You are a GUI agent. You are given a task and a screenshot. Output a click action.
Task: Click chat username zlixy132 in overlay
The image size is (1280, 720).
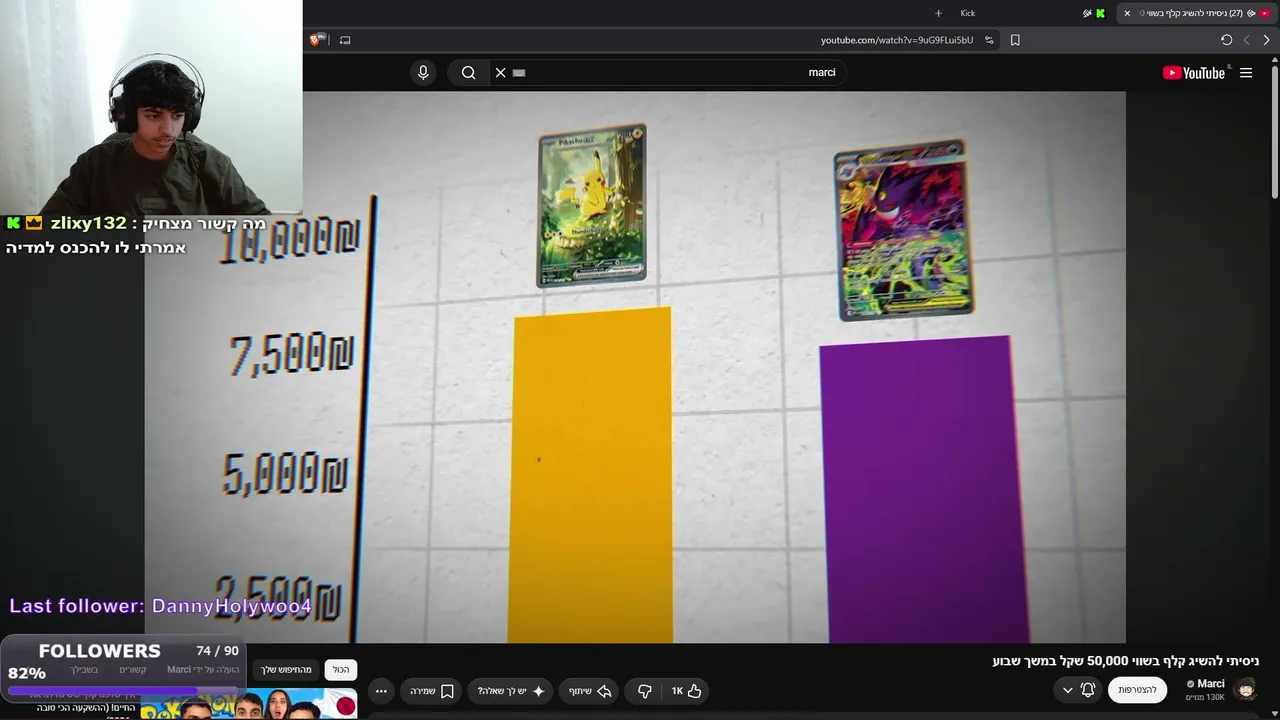(x=89, y=223)
